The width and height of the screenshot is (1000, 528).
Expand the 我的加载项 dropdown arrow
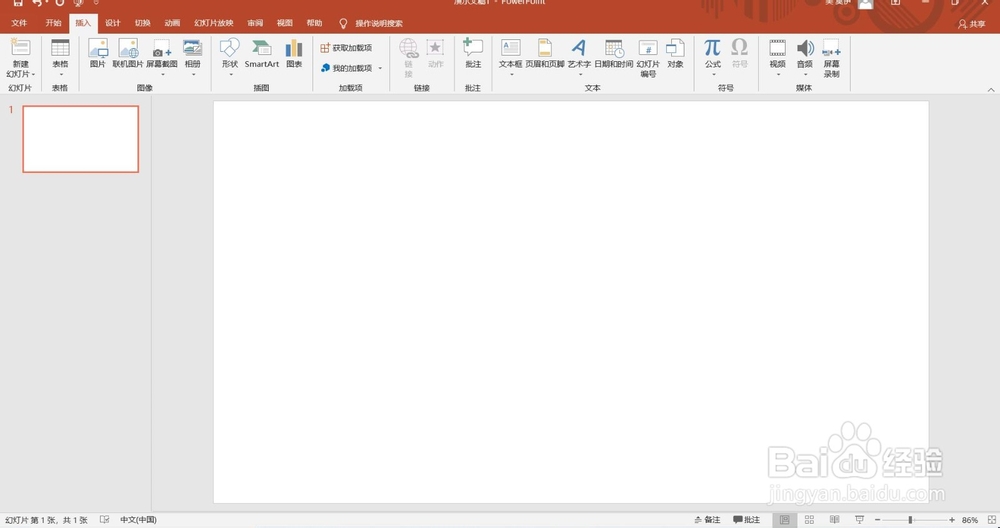(x=380, y=68)
